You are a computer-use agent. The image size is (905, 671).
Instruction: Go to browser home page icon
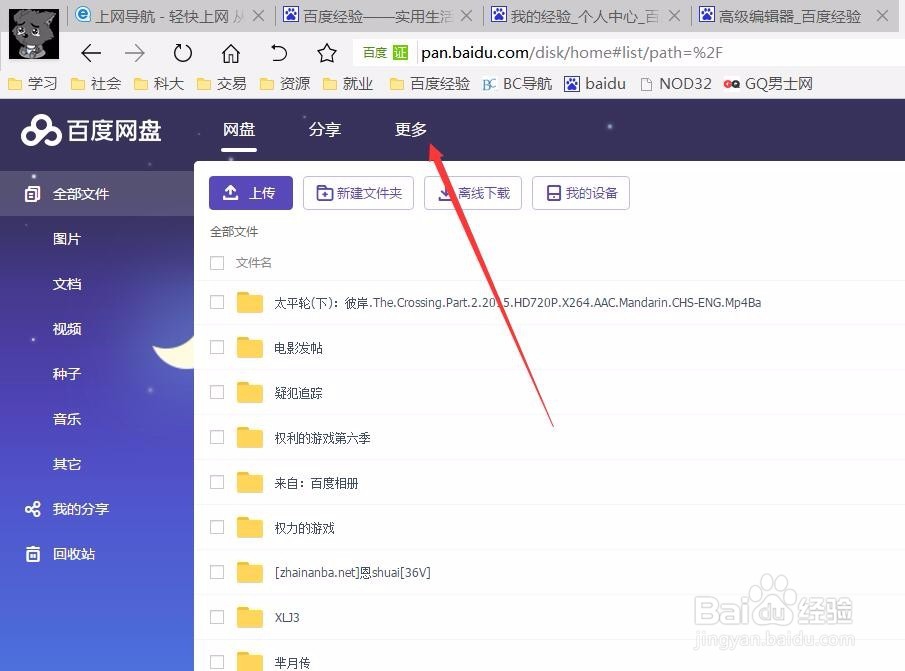click(x=231, y=53)
